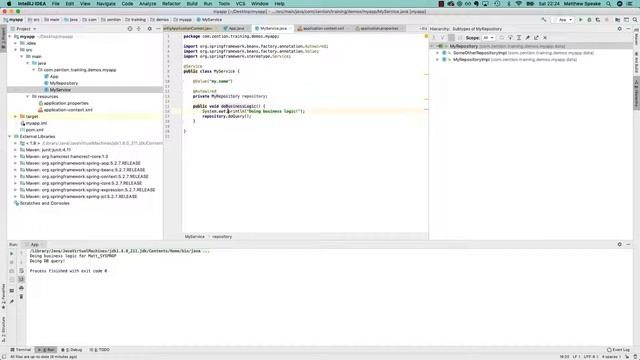Viewport: 640px width, 360px height.
Task: Clear the Run console with trash icon
Action: pos(21,296)
